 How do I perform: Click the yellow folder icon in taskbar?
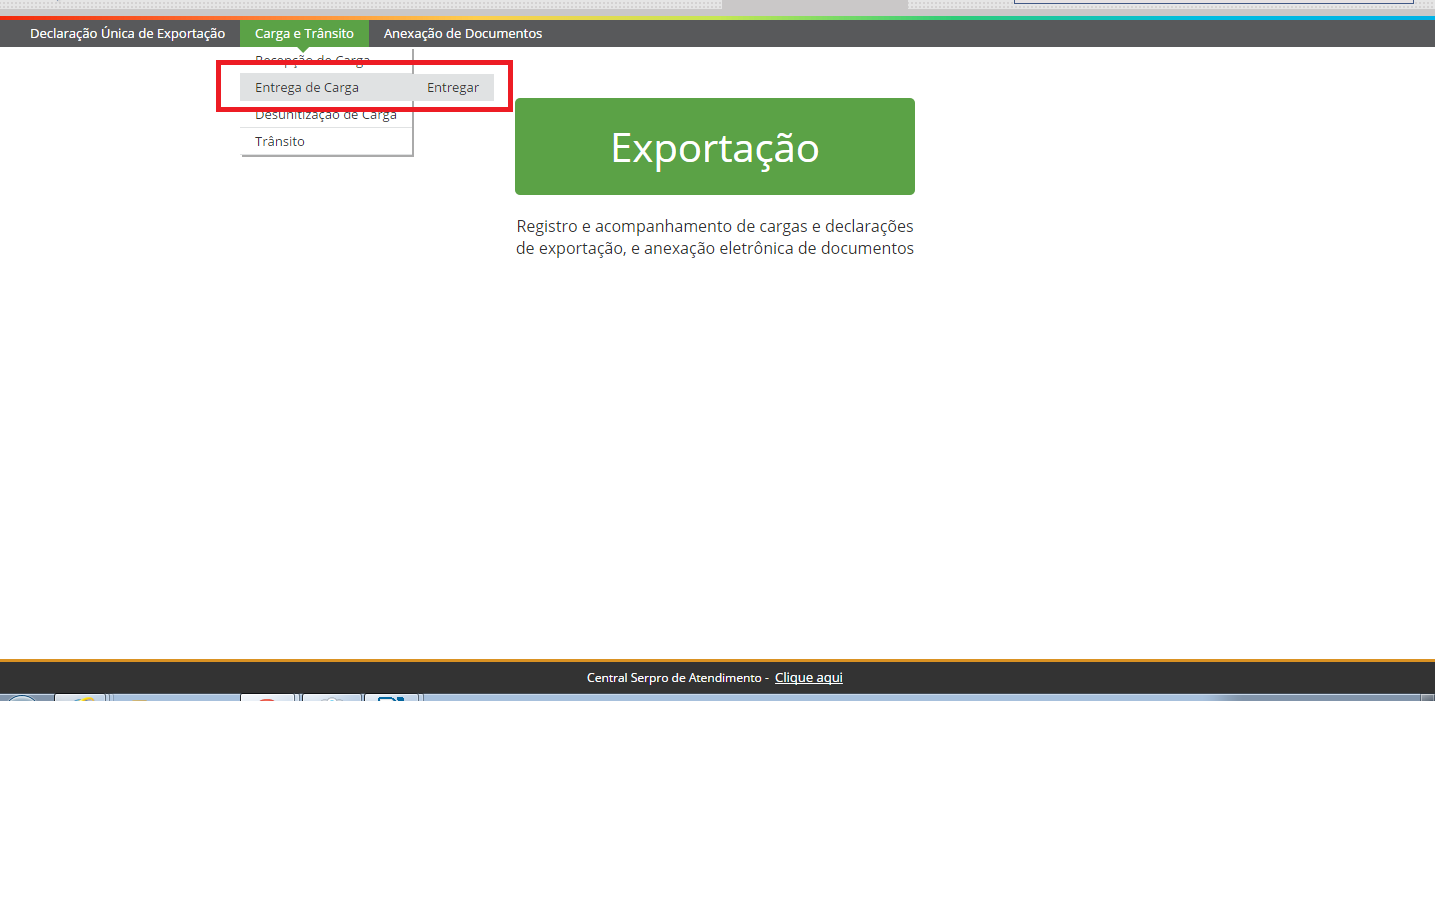[x=139, y=697]
